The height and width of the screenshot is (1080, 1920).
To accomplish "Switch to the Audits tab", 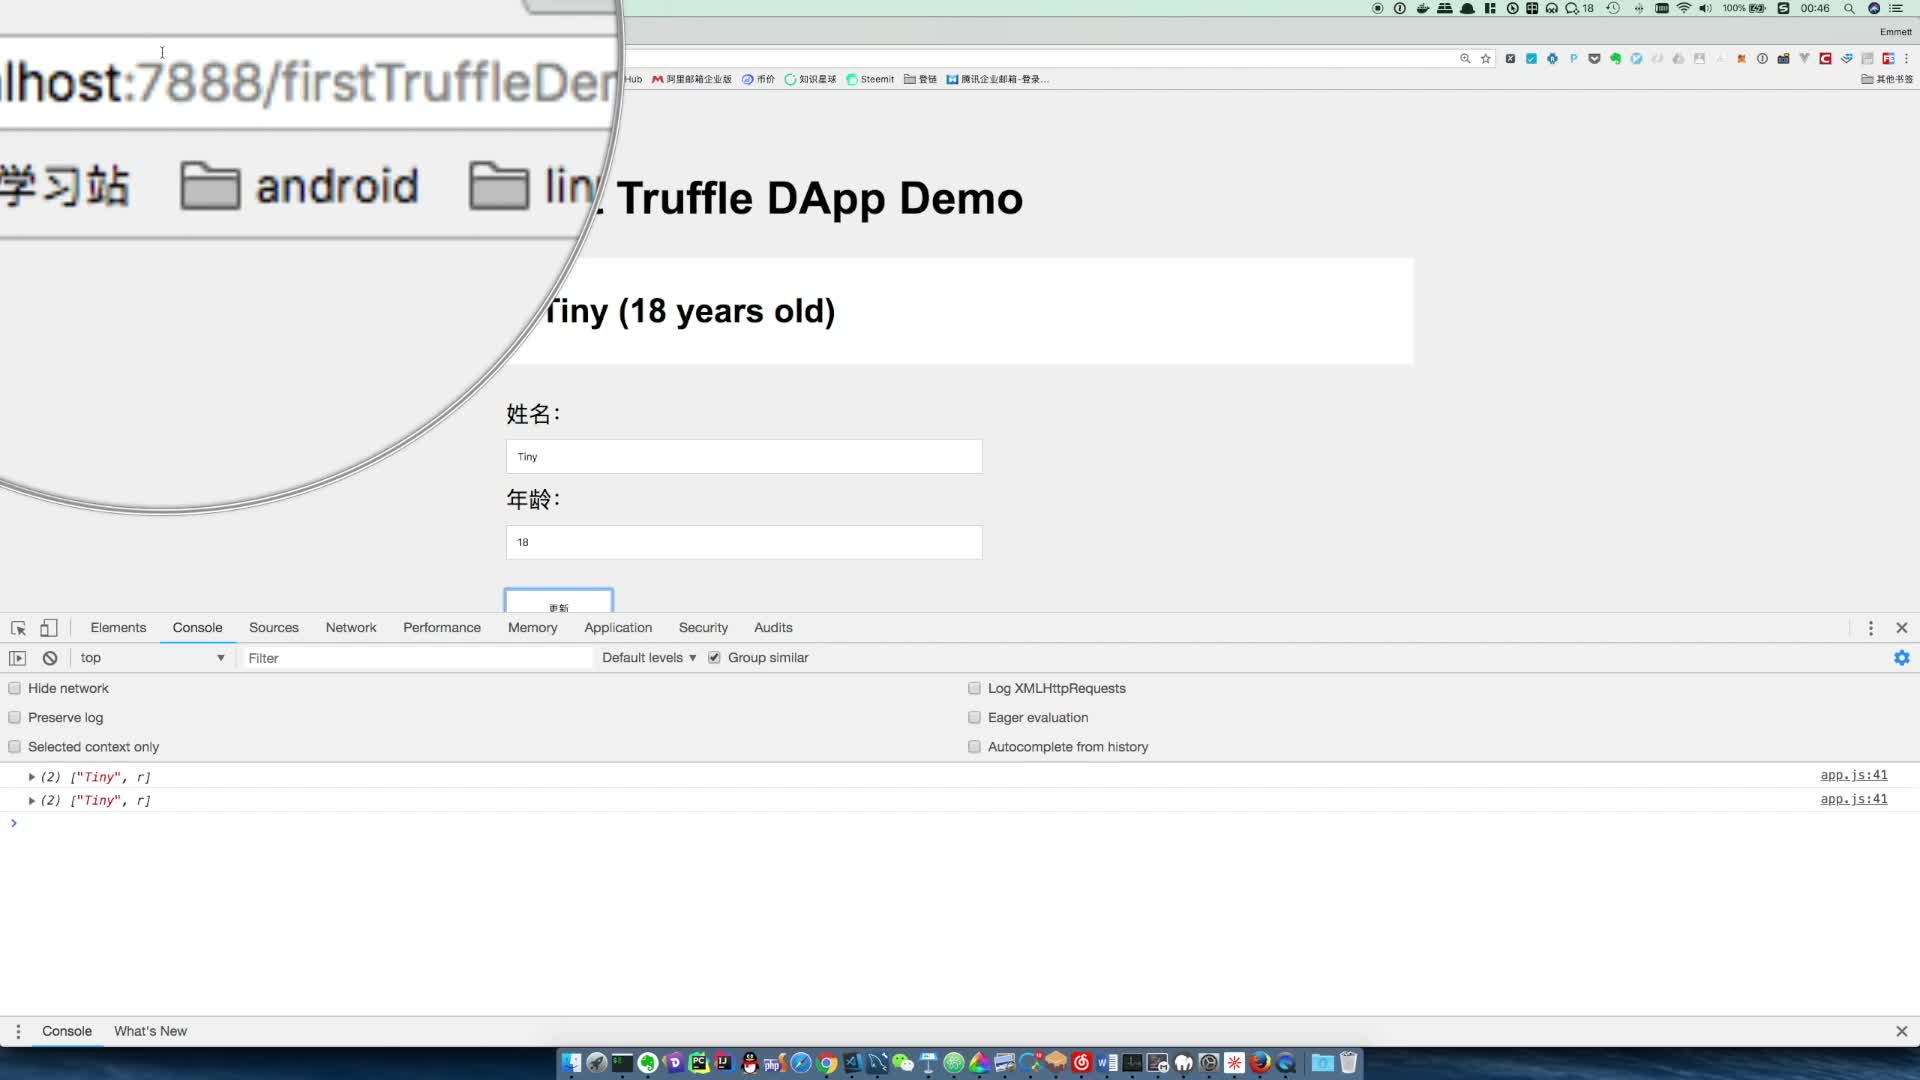I will coord(773,628).
